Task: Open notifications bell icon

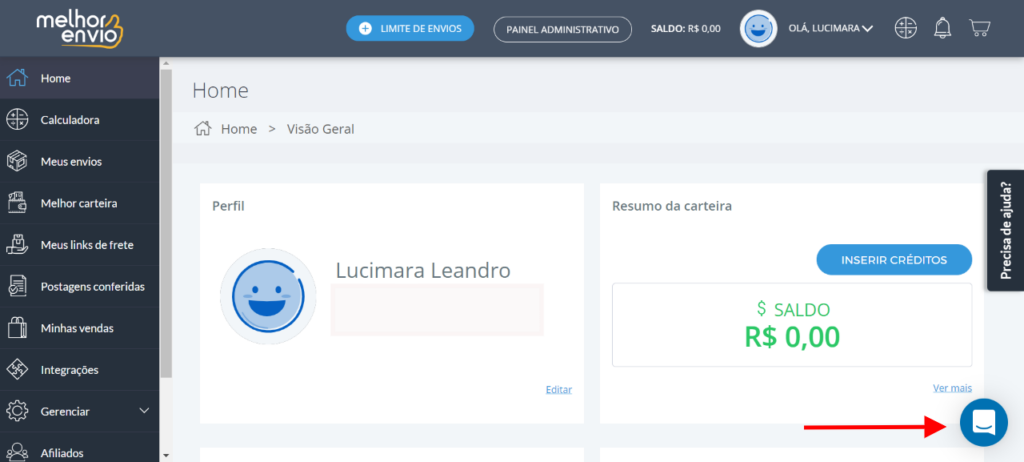Action: coord(942,28)
